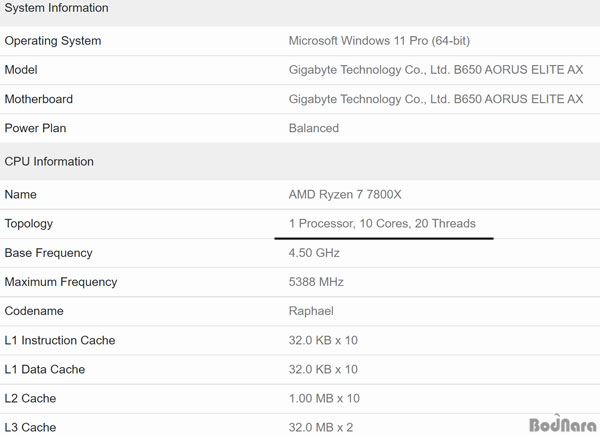
Task: Click the Motherboard row label
Action: 39,99
